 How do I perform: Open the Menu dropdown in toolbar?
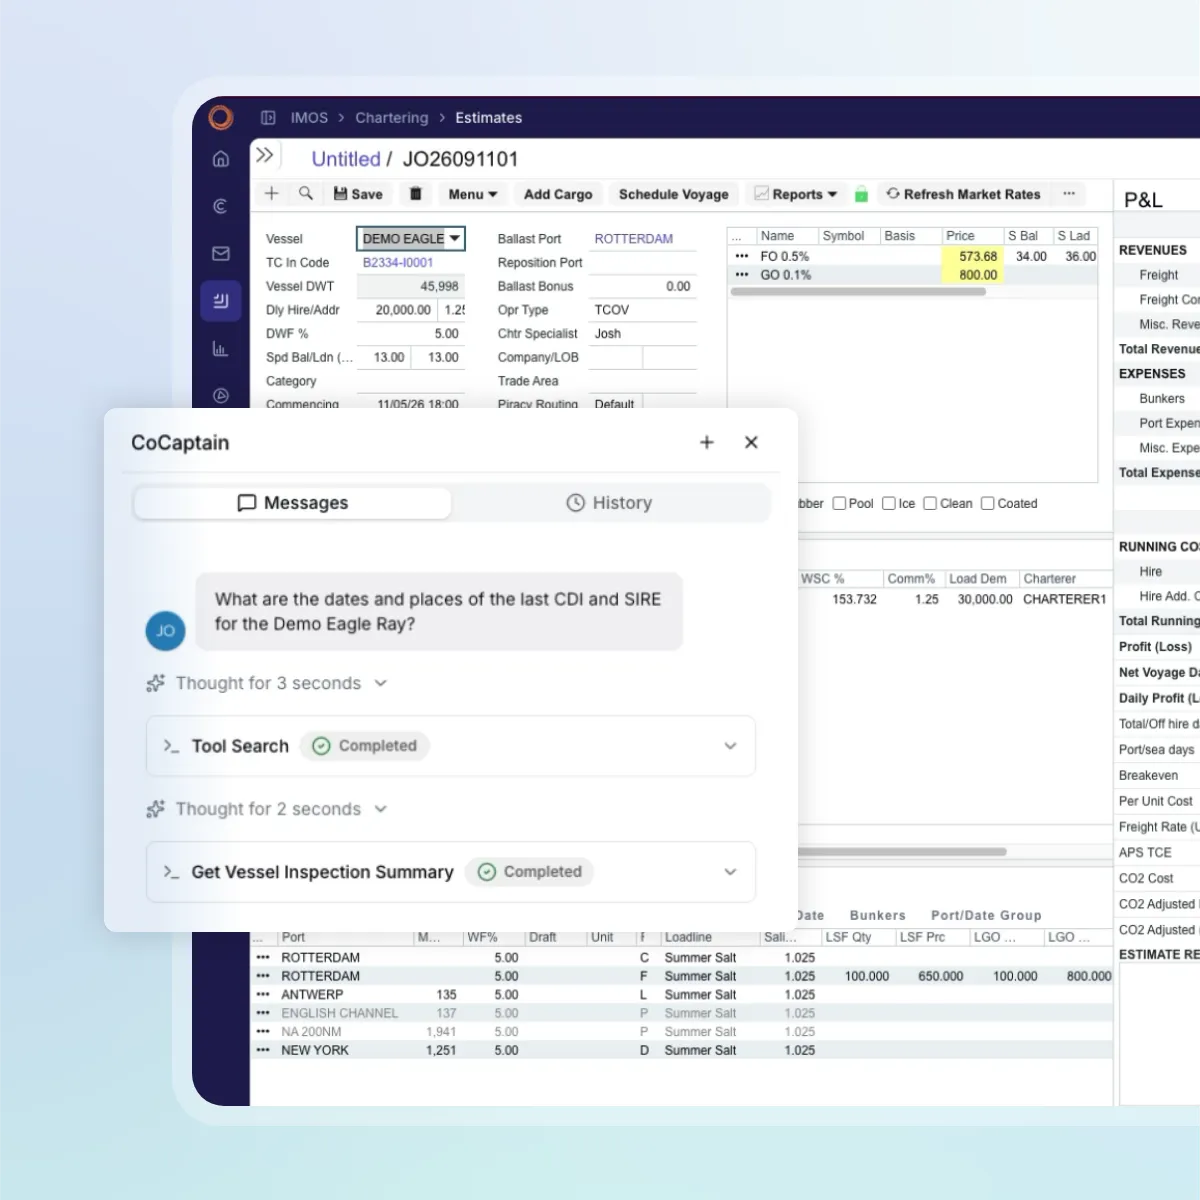[473, 194]
